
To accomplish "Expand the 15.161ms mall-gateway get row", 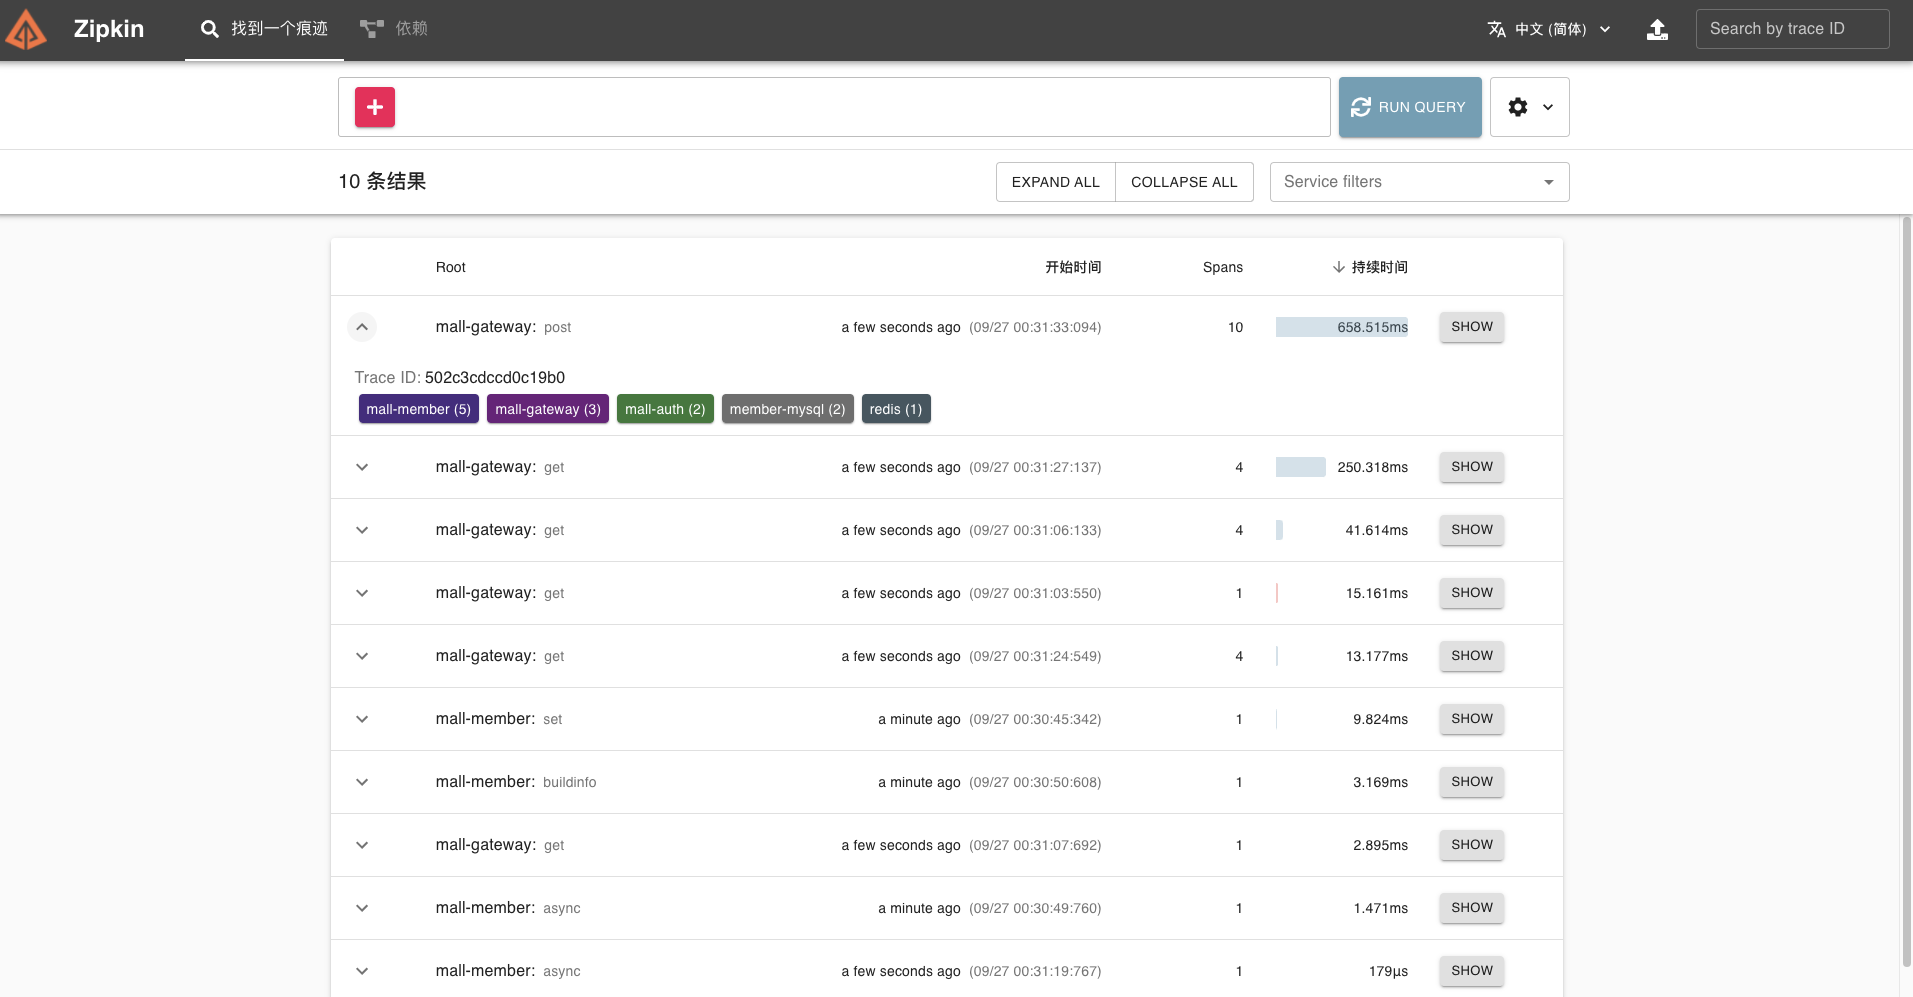I will click(362, 593).
